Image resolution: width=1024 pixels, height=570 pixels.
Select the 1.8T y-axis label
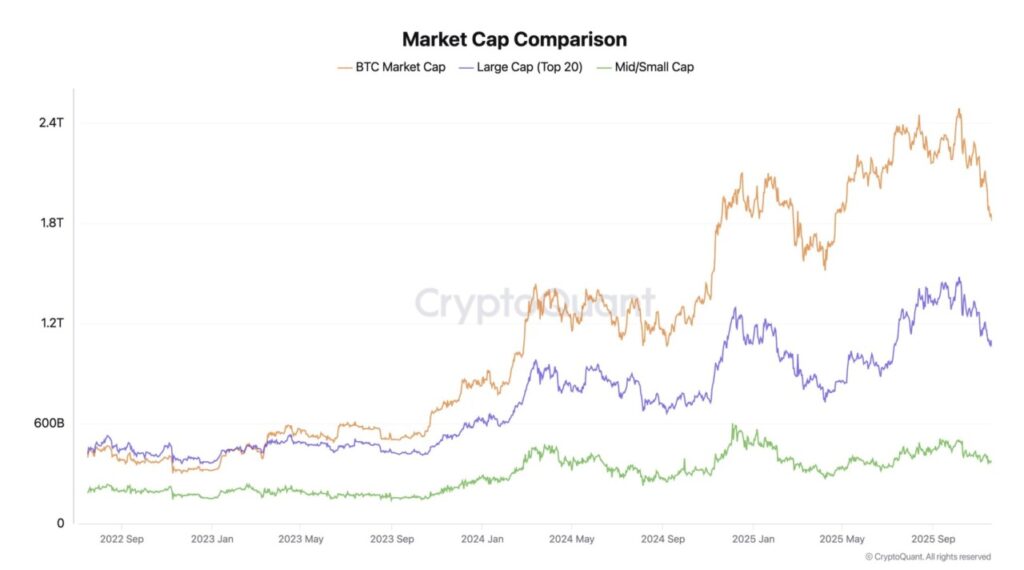(x=52, y=223)
